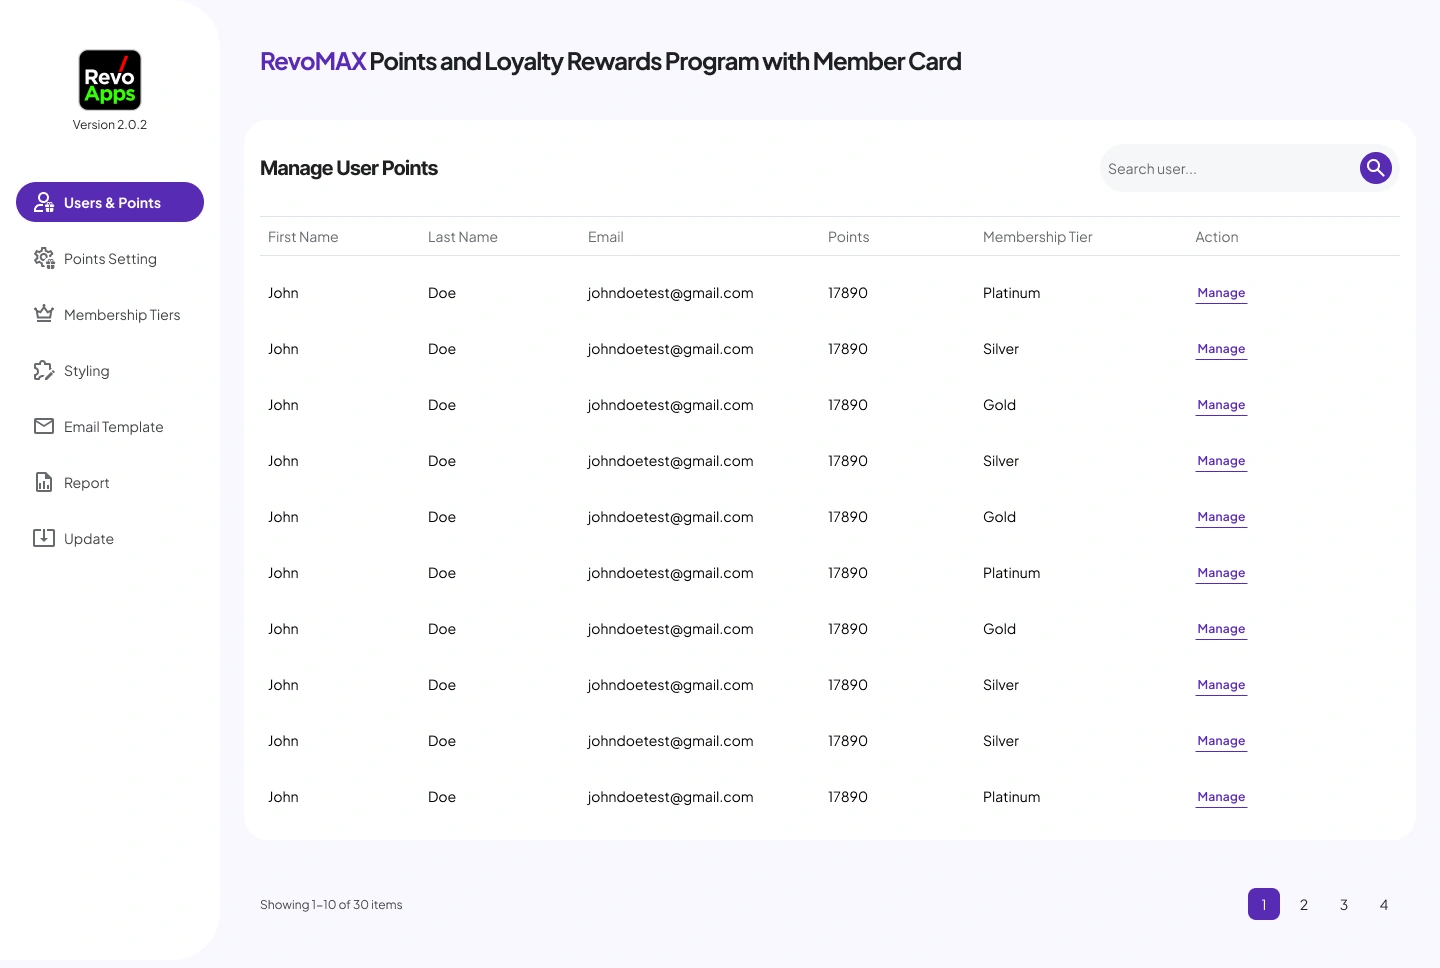Click the Users & Points user icon

click(44, 202)
